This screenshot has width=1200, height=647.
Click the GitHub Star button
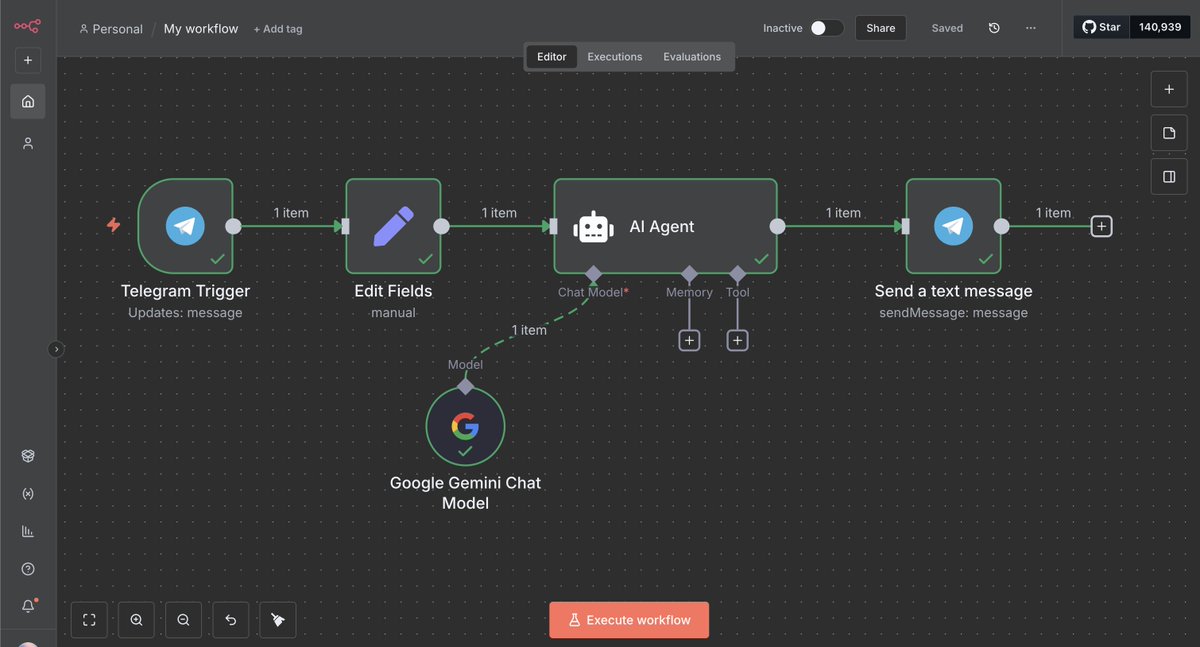click(1101, 28)
